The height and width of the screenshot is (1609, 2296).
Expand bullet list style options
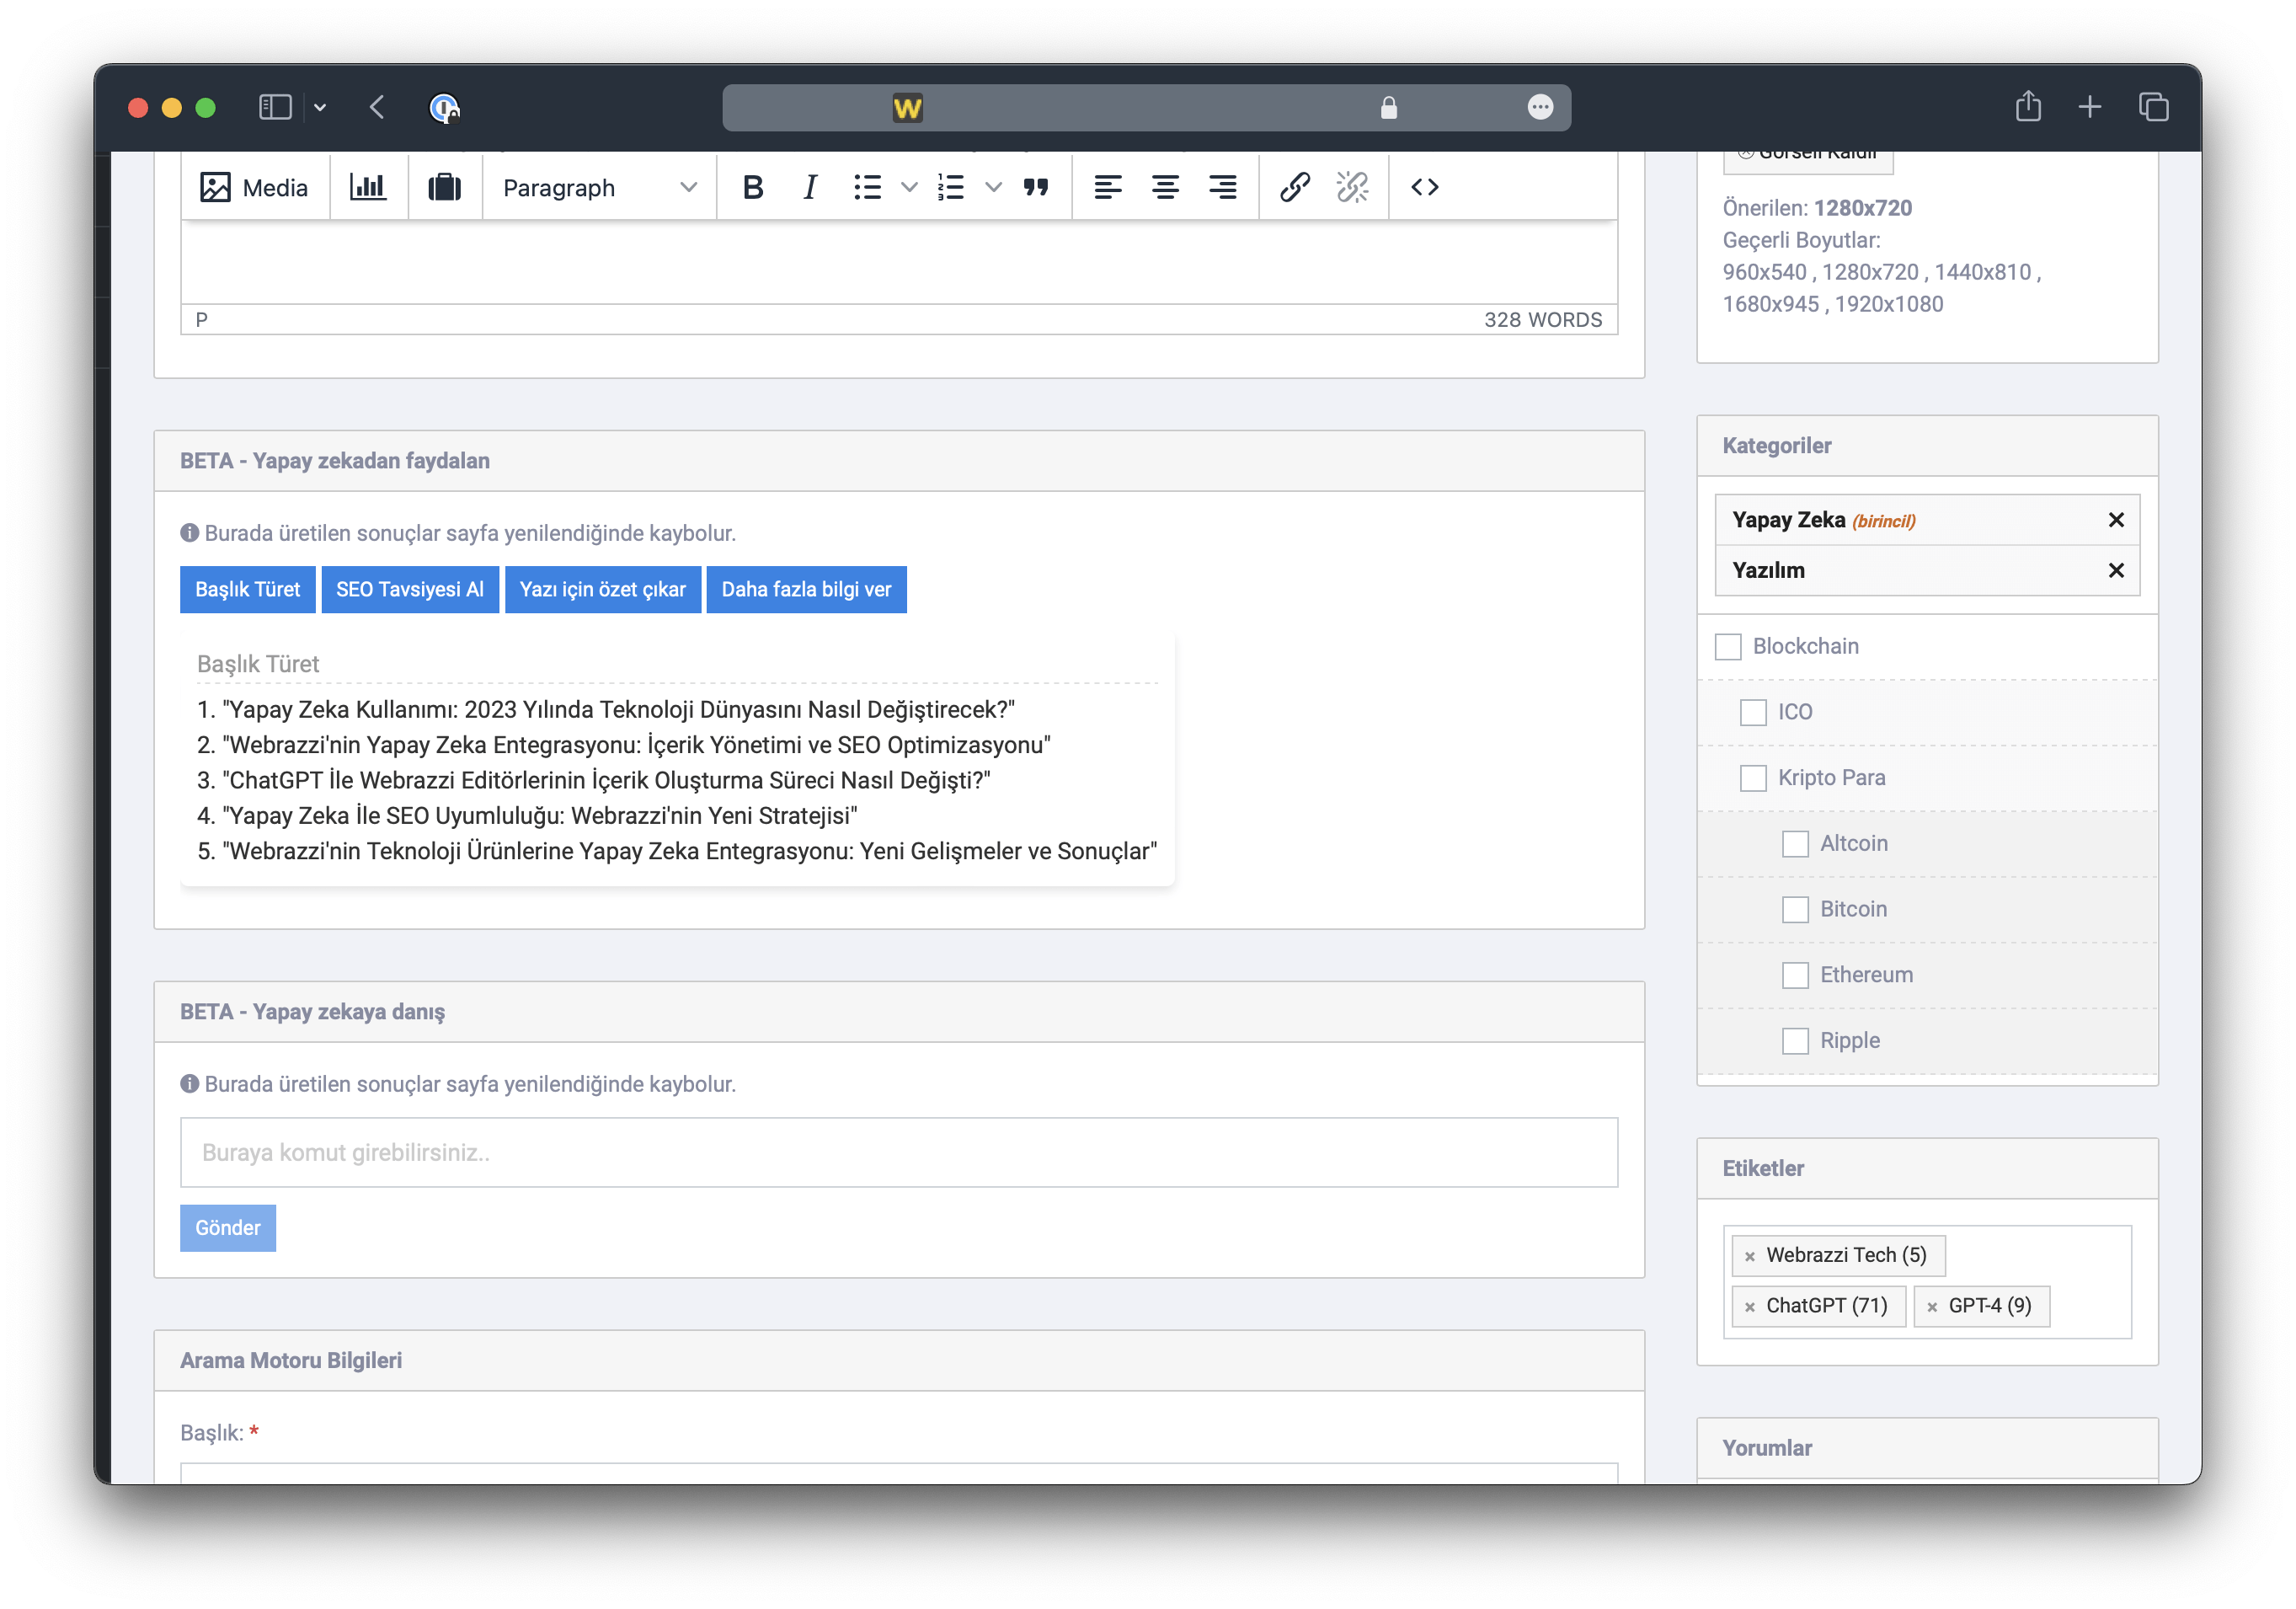(909, 187)
